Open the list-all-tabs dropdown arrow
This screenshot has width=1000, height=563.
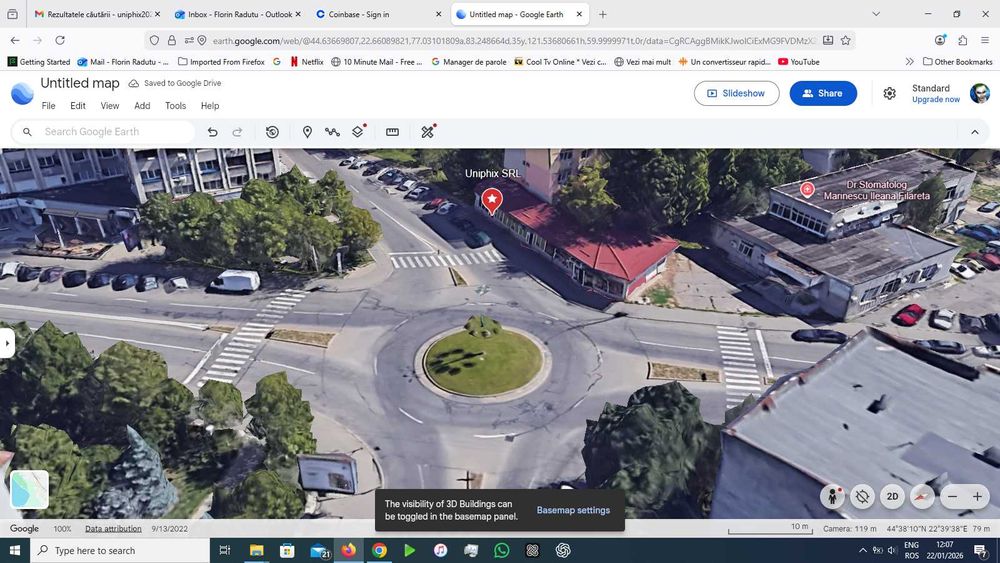876,14
